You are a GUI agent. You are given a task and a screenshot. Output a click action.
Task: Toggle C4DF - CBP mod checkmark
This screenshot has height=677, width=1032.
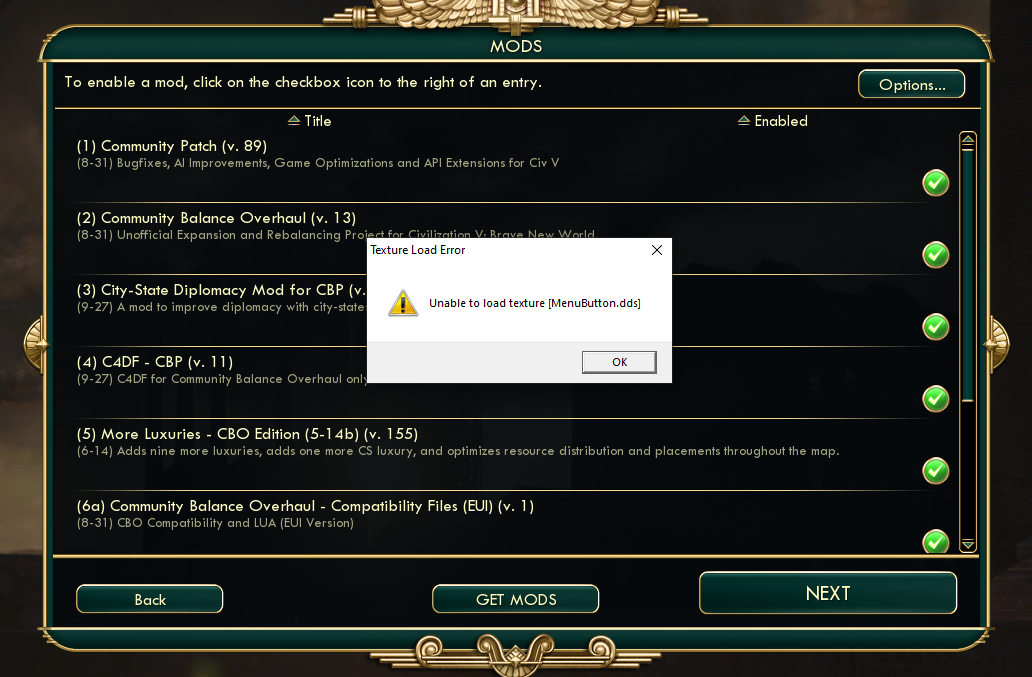point(935,399)
